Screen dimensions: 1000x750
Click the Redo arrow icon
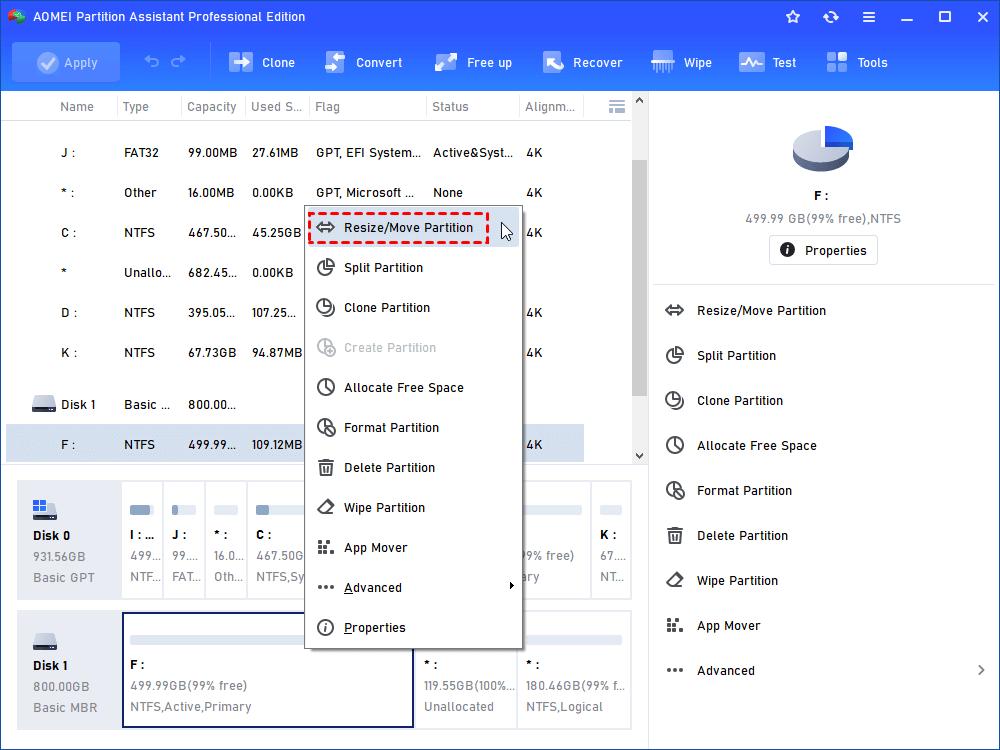click(x=179, y=62)
